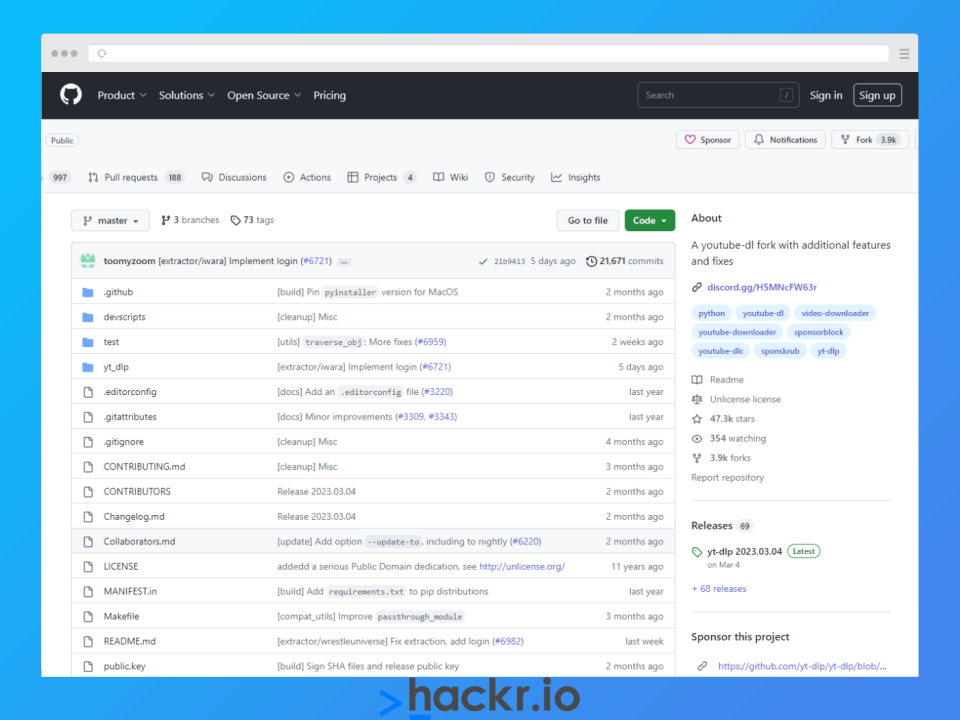Open the Pull requests tab
The image size is (960, 720).
[x=136, y=178]
